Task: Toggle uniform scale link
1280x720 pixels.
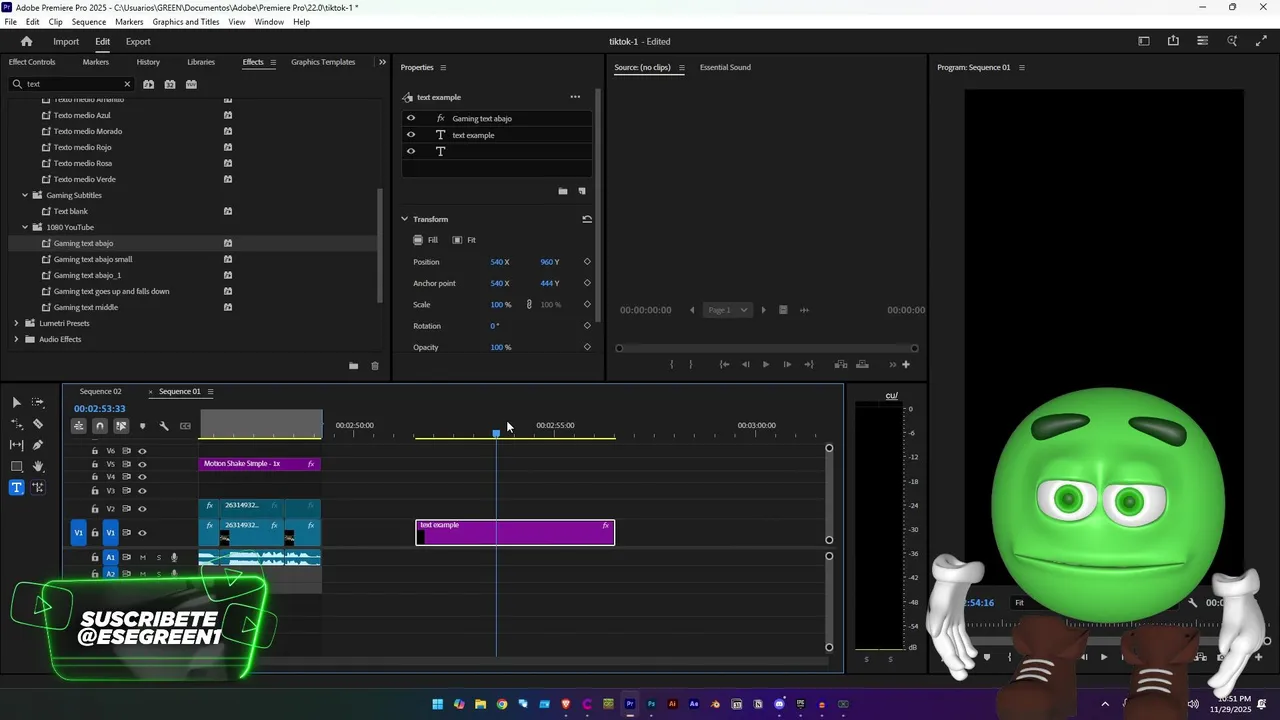Action: point(529,304)
